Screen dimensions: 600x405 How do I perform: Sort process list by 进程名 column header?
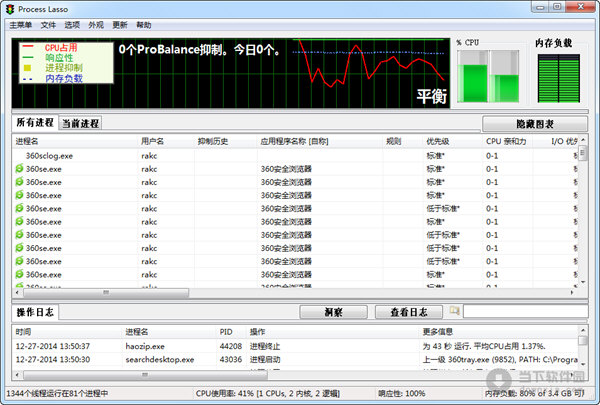[75, 141]
